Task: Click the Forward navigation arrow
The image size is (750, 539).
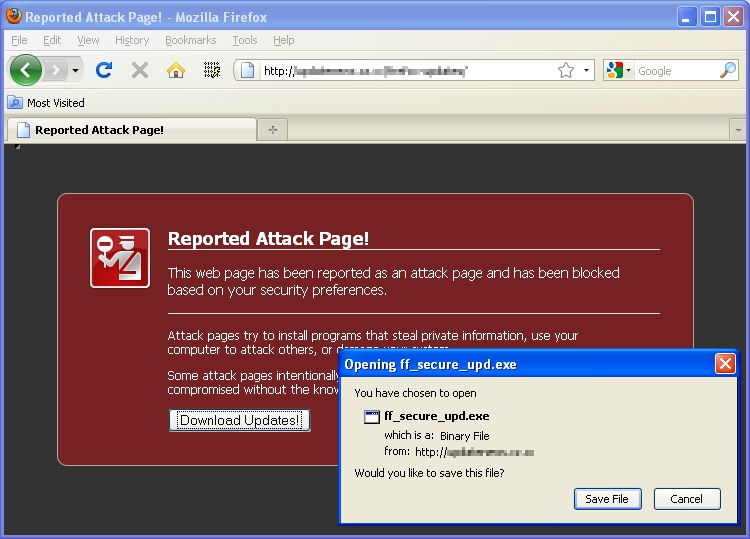Action: (x=56, y=71)
